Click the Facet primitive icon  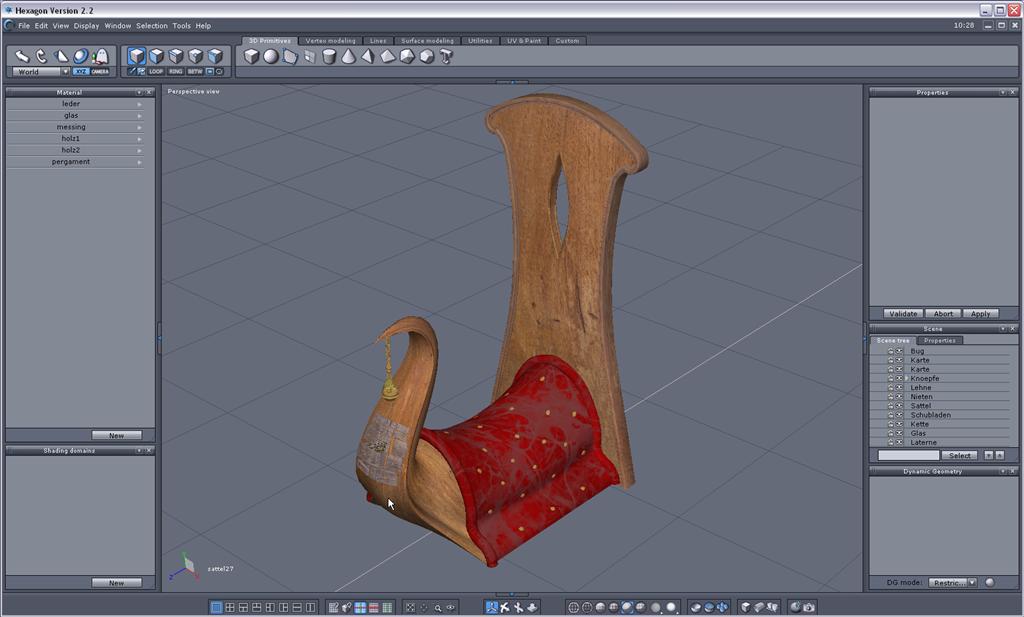291,56
